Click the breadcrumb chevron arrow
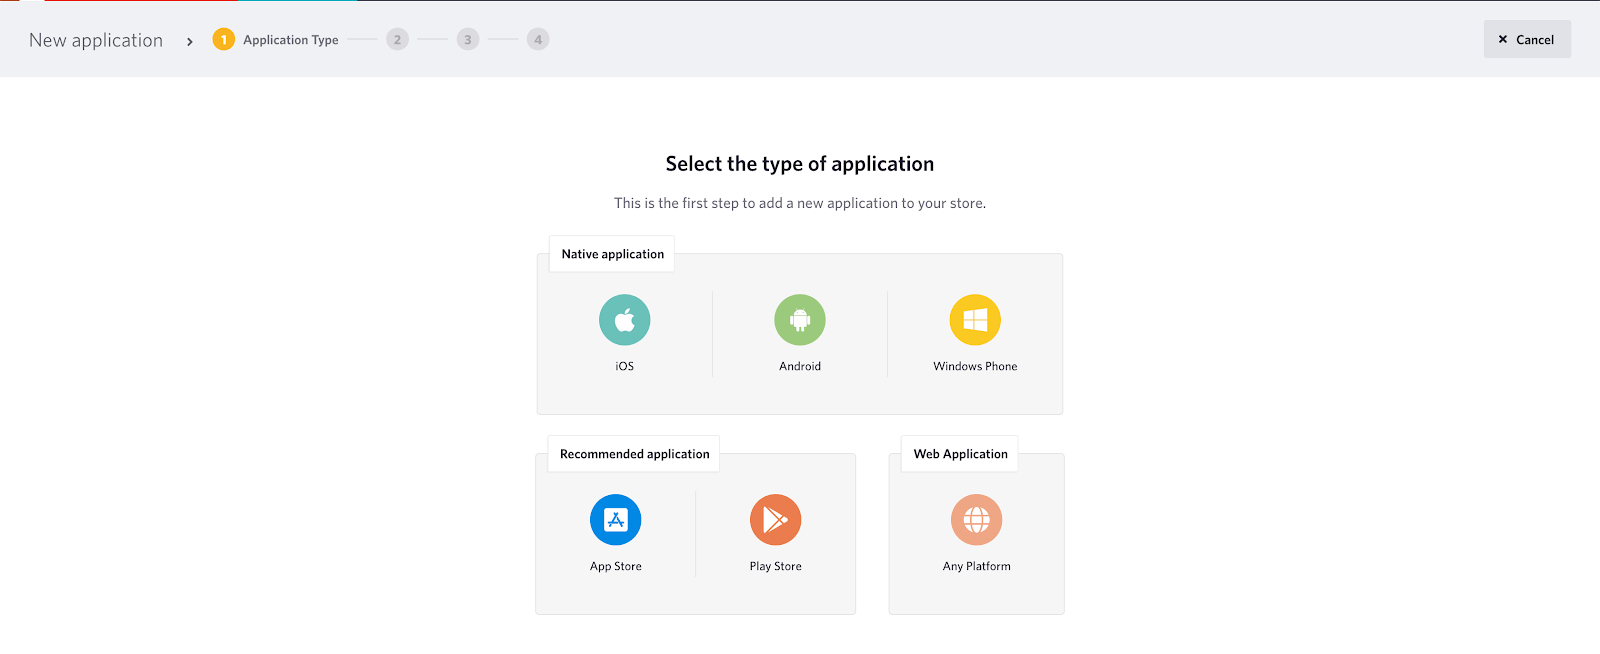Screen dimensions: 1600x654 189,41
